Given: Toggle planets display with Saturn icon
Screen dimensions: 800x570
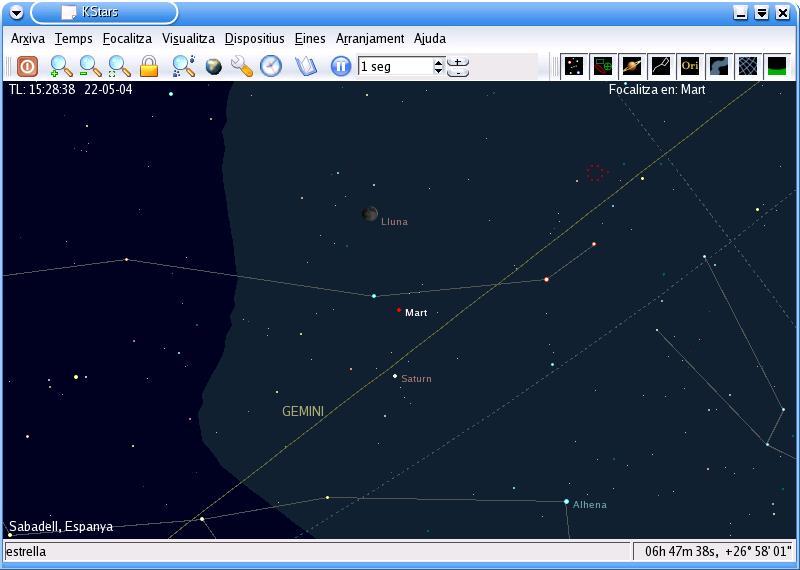Looking at the screenshot, I should (632, 66).
